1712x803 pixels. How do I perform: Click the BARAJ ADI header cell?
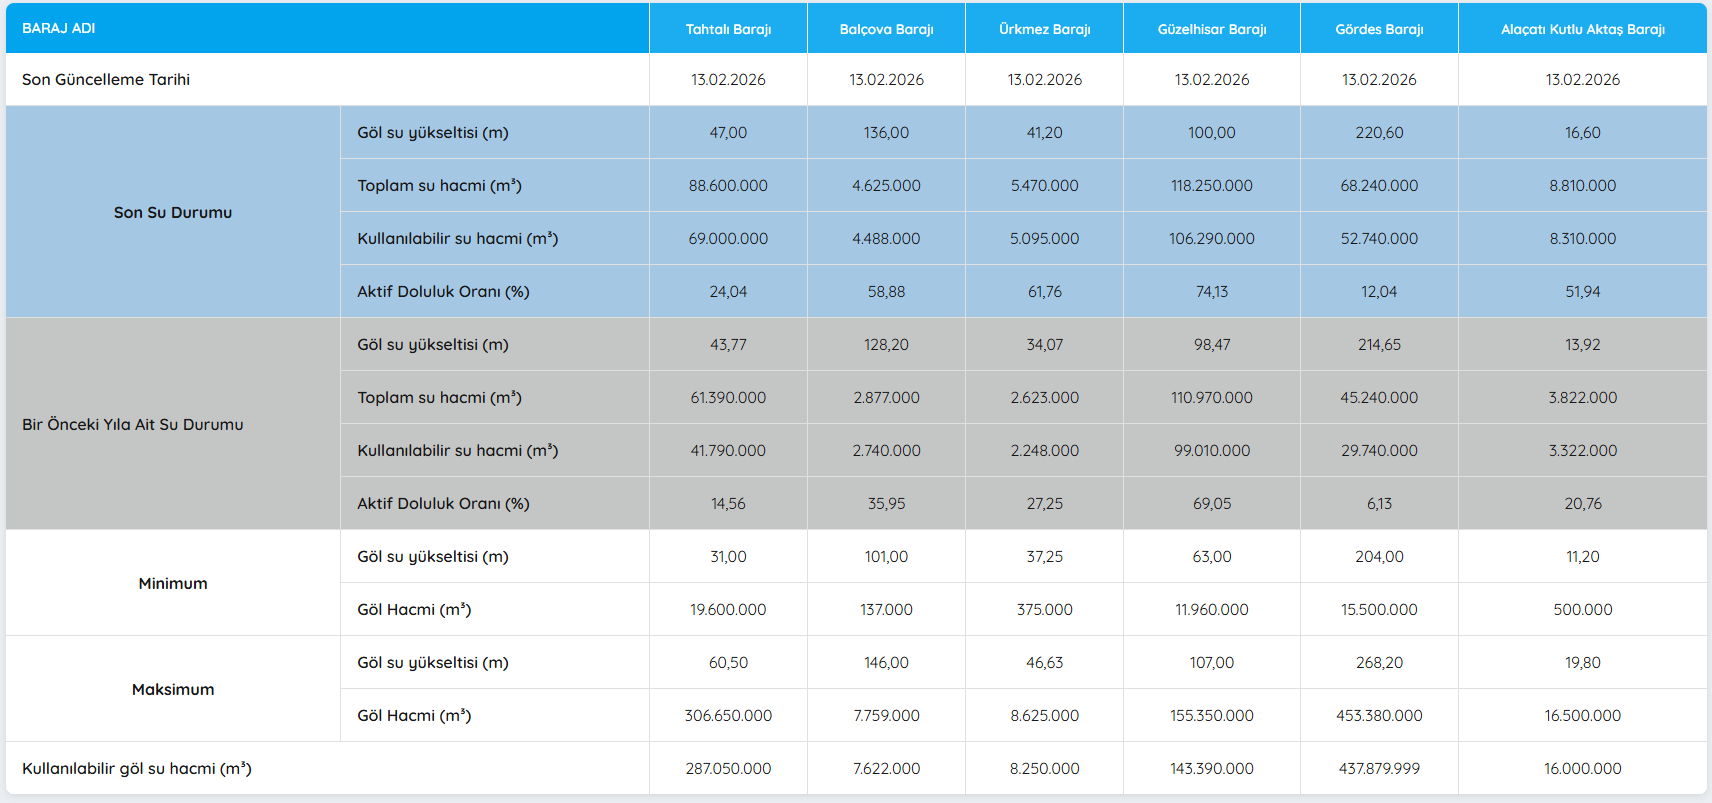(59, 28)
